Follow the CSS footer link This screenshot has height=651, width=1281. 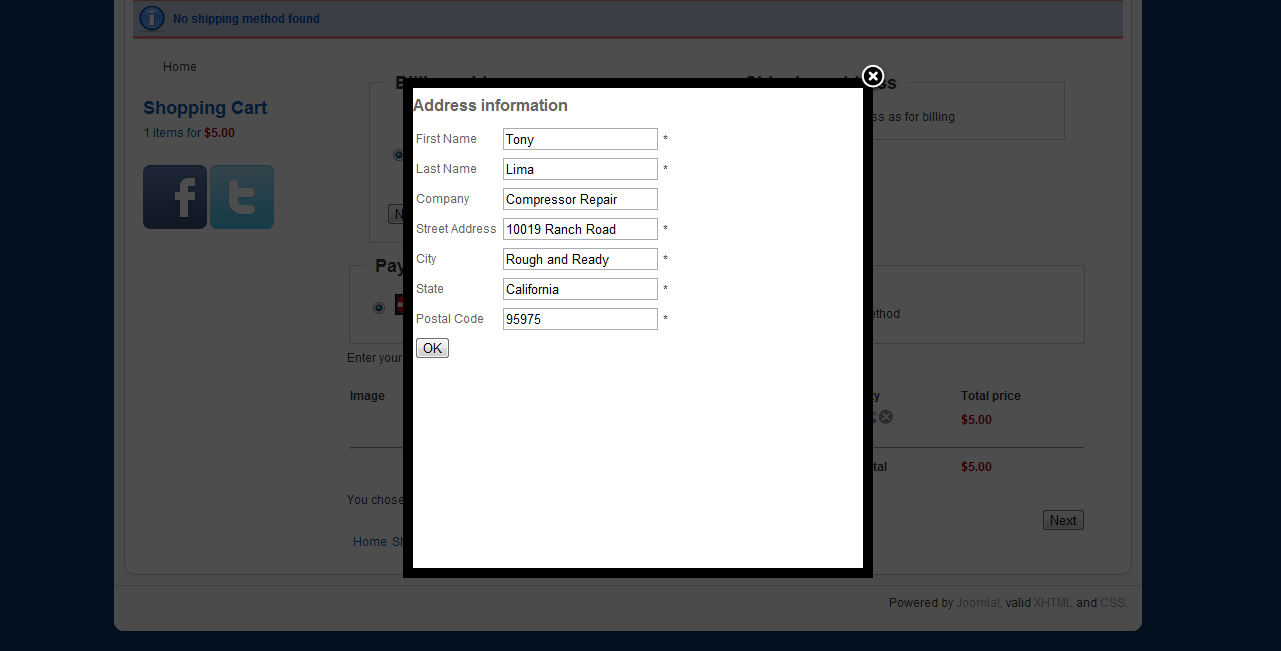pos(1112,603)
